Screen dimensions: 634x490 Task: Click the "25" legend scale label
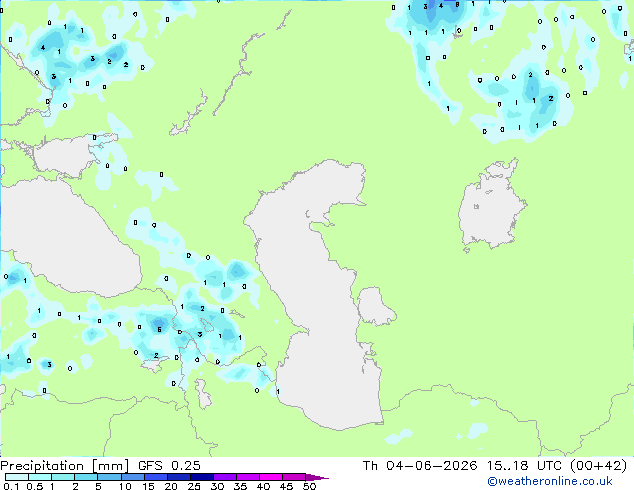pyautogui.click(x=194, y=486)
